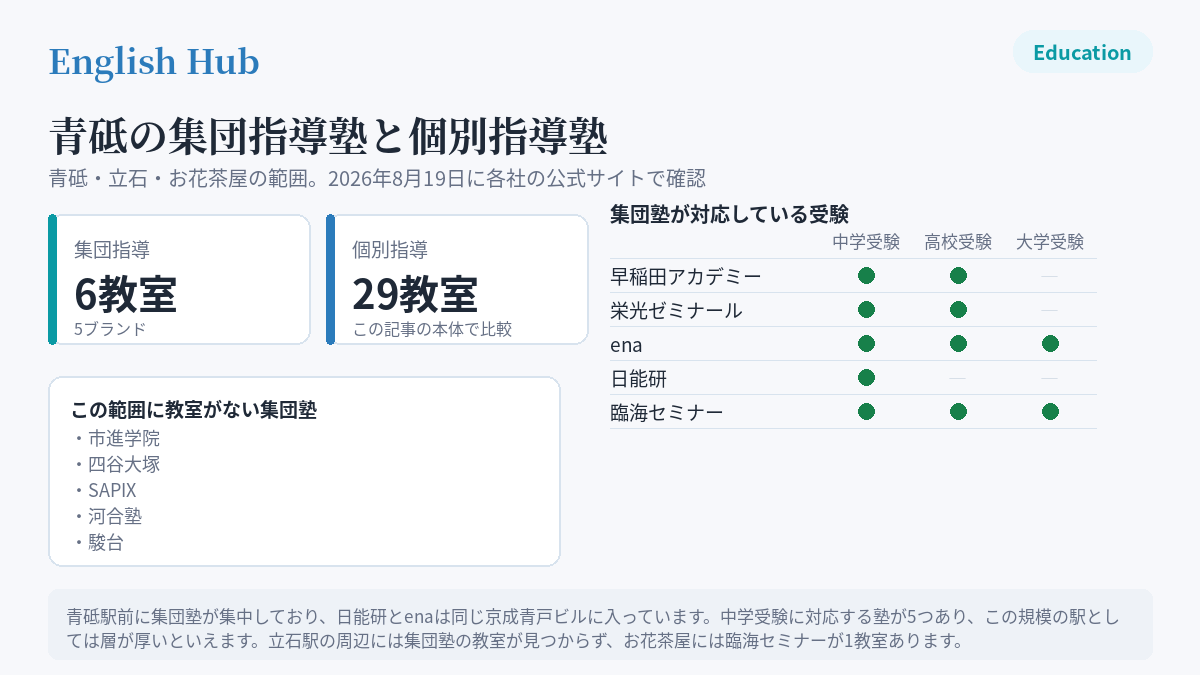Click the Education category badge
Image resolution: width=1200 pixels, height=675 pixels.
point(1083,52)
